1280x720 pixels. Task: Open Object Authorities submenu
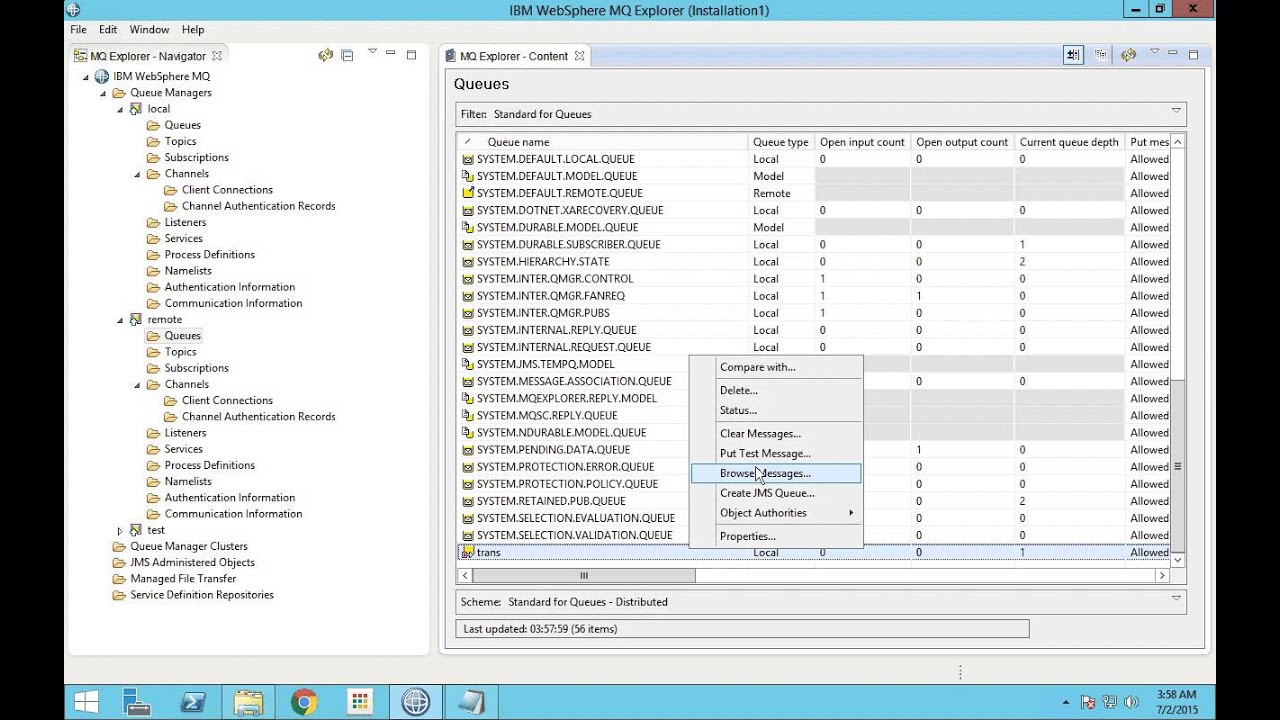point(776,513)
